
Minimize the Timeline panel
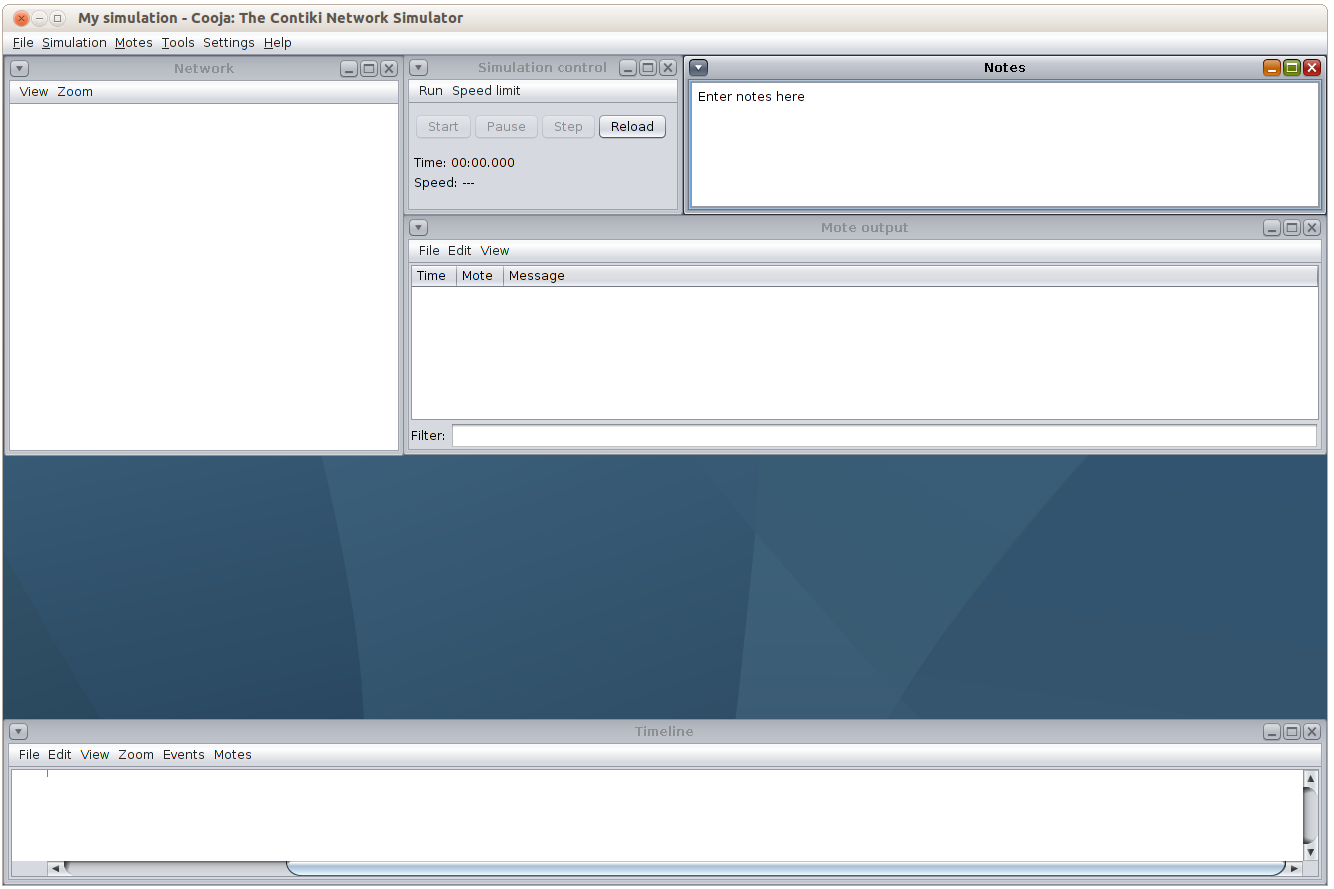click(1272, 732)
